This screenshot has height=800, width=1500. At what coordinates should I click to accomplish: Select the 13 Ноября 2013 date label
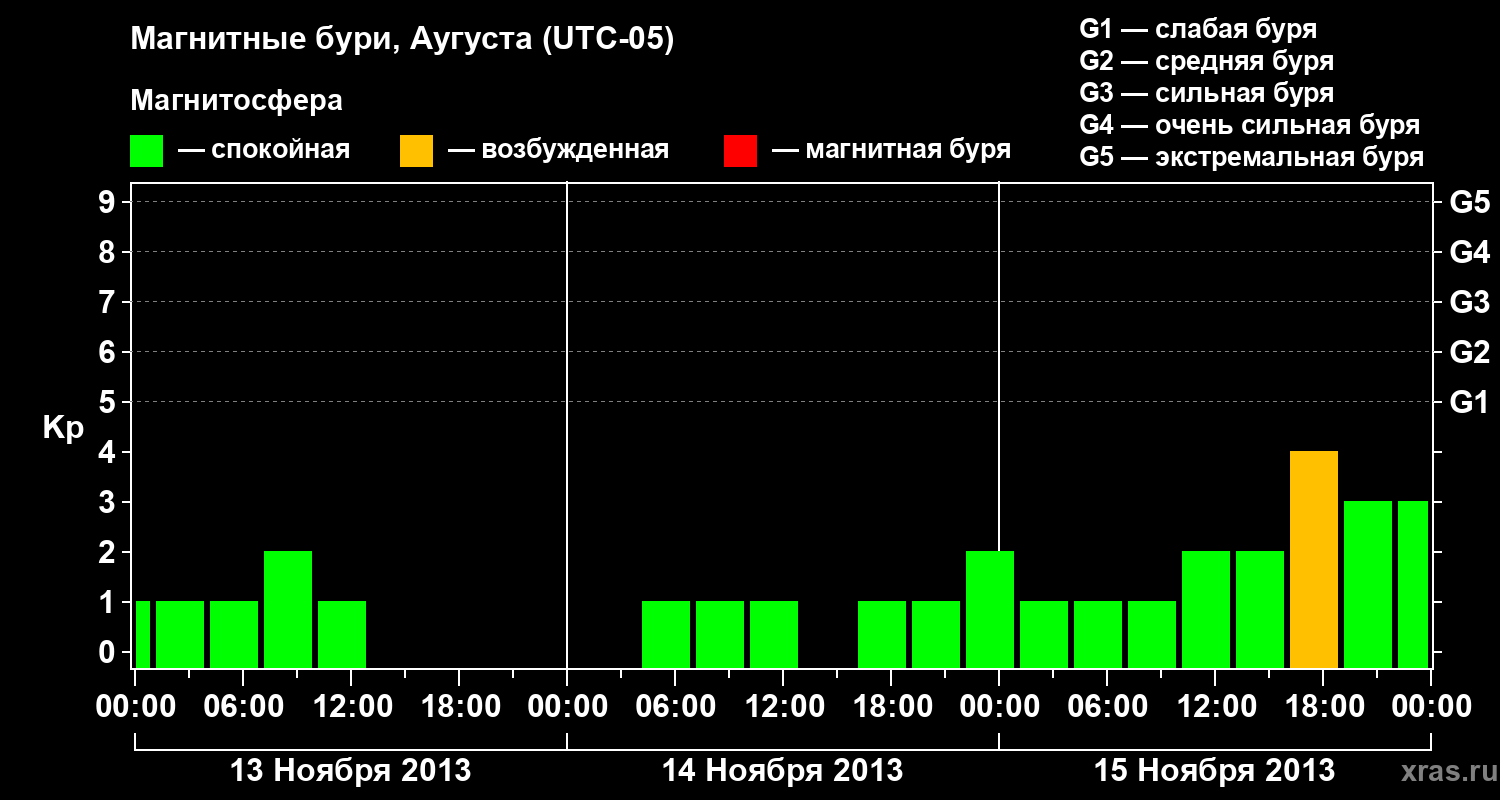(350, 770)
